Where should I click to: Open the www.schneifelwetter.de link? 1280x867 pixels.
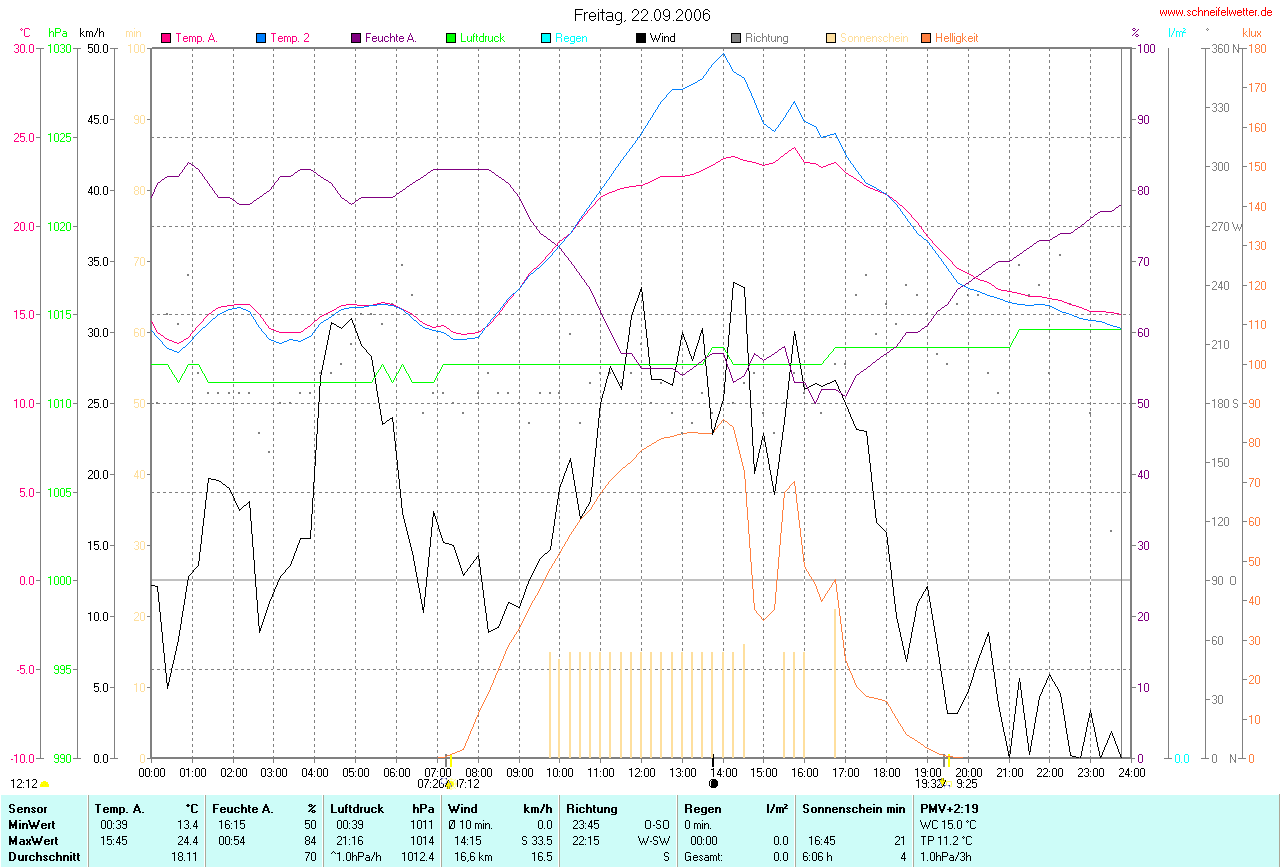(1215, 12)
